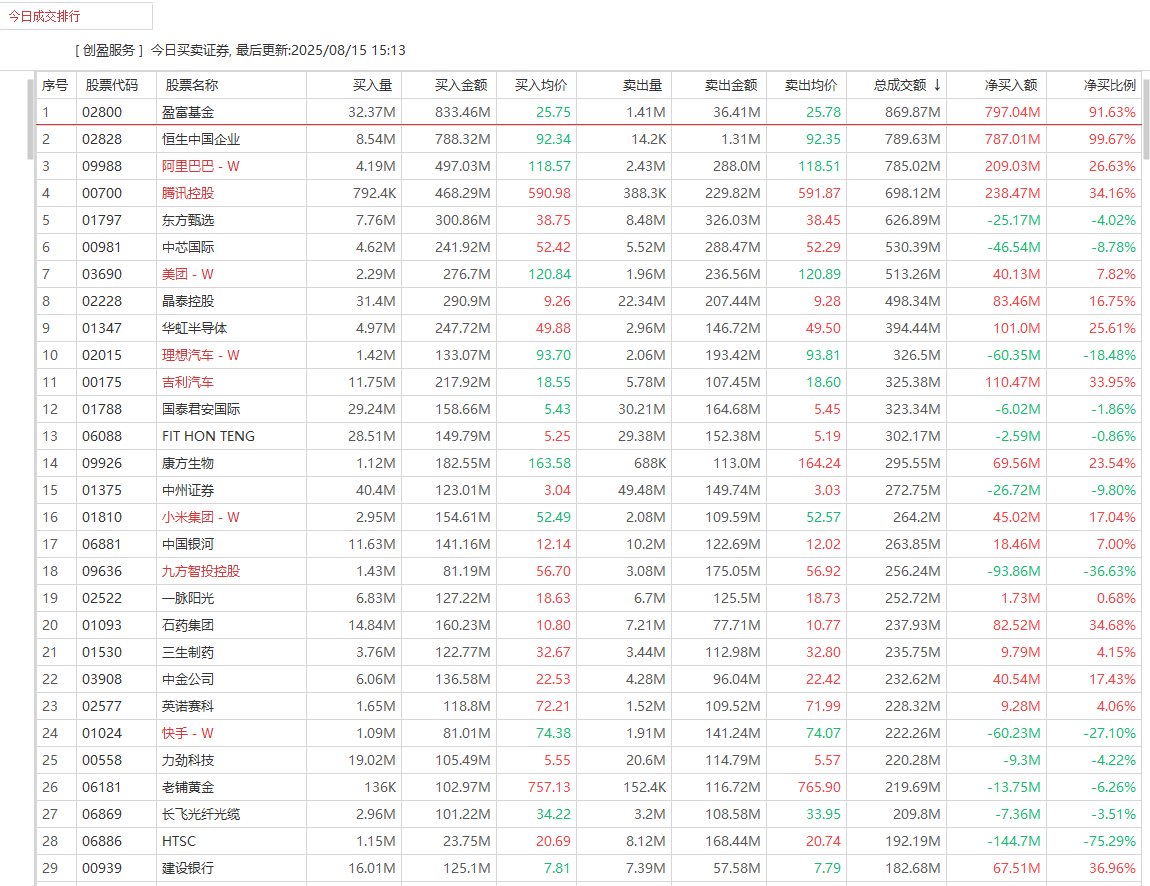Sort by 股票名称 column header
Viewport: 1150px width, 886px height.
191,85
